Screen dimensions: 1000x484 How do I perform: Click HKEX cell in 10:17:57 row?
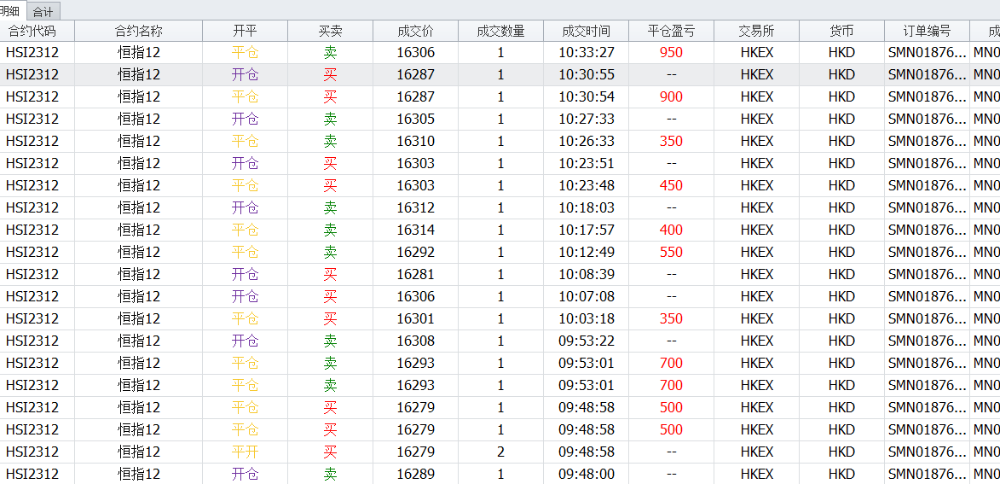(756, 230)
